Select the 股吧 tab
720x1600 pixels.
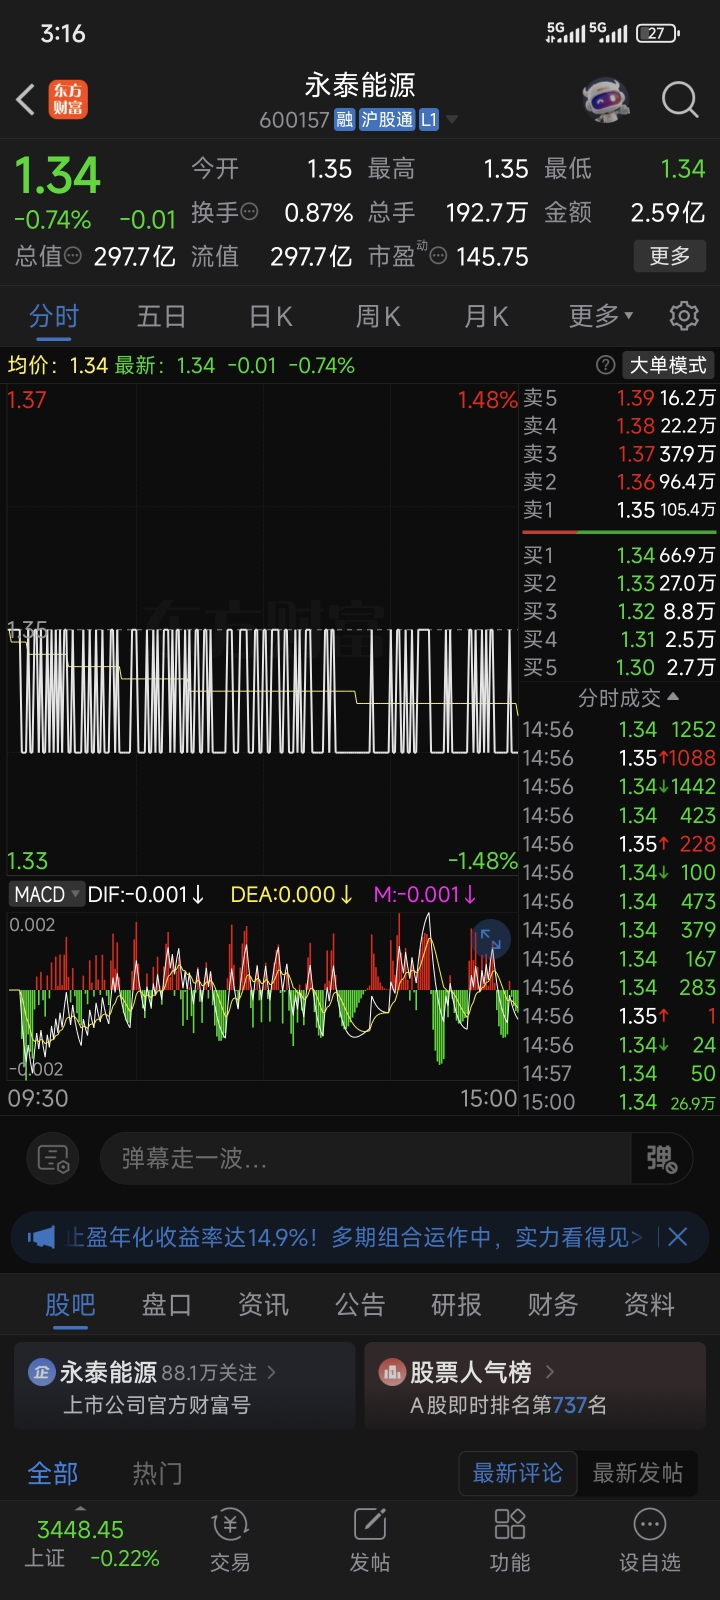(70, 1304)
